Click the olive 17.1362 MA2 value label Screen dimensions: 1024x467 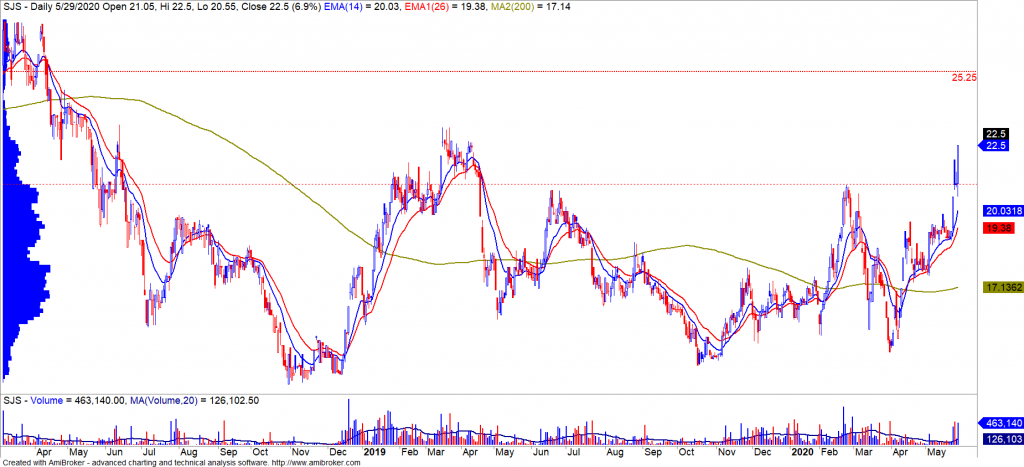pos(1002,287)
